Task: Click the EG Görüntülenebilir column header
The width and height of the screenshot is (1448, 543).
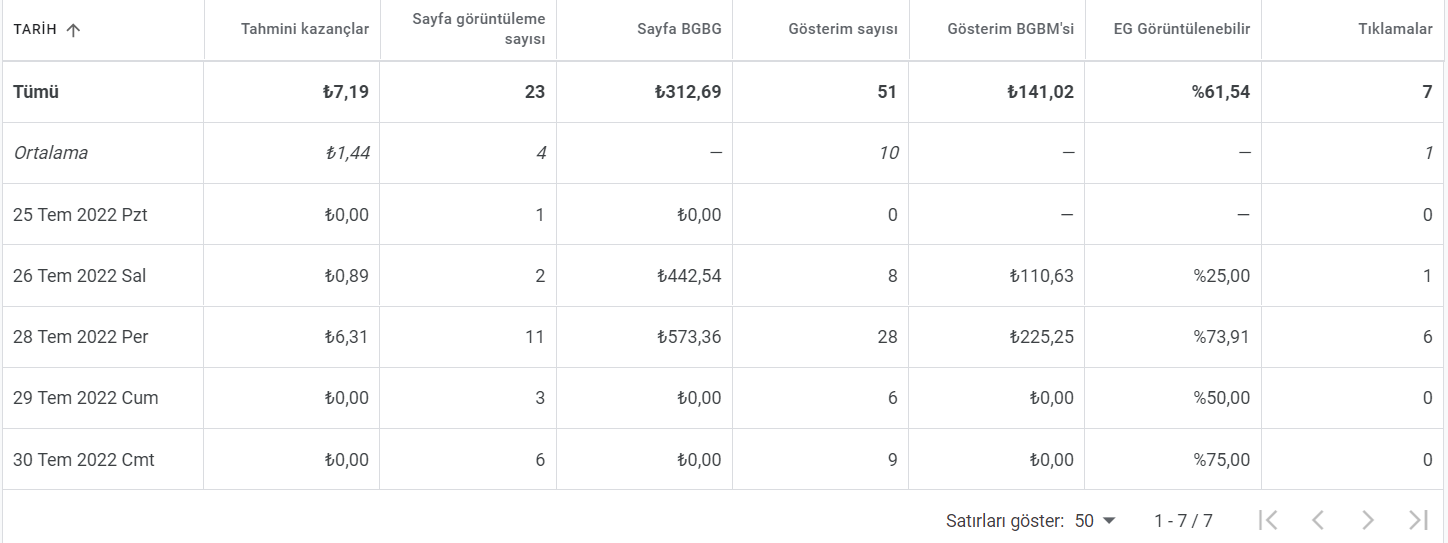Action: pyautogui.click(x=1182, y=30)
